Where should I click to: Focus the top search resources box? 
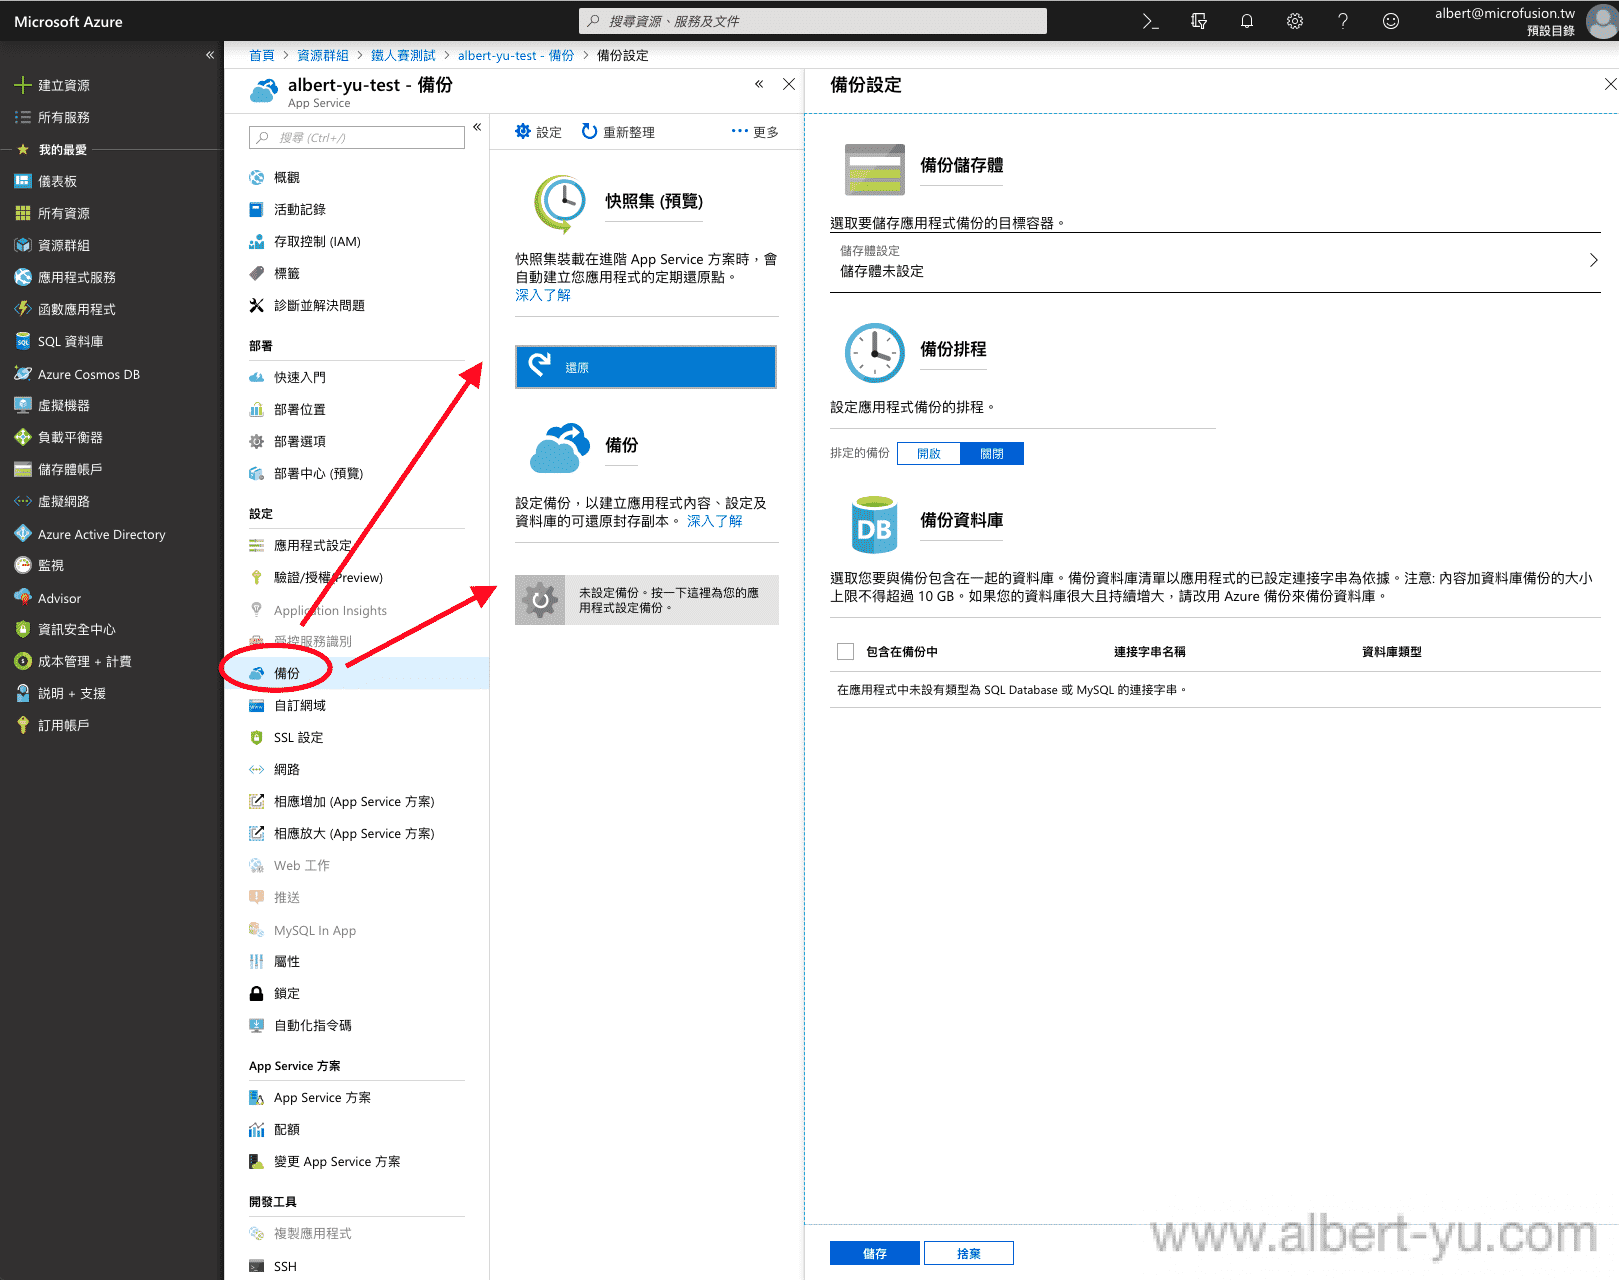point(813,21)
